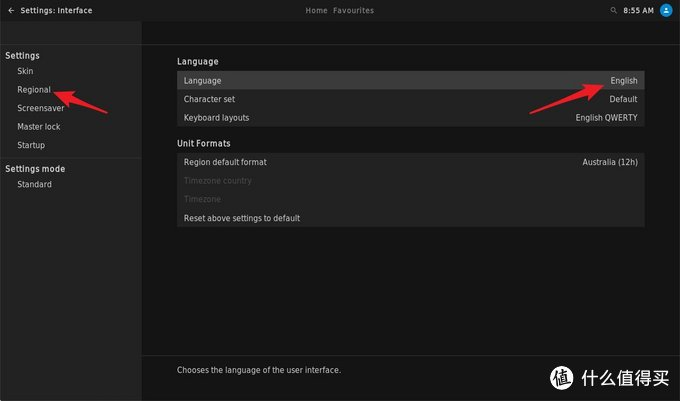Viewport: 680px width, 401px height.
Task: Click the back arrow beside Settings: Interface
Action: [x=10, y=10]
